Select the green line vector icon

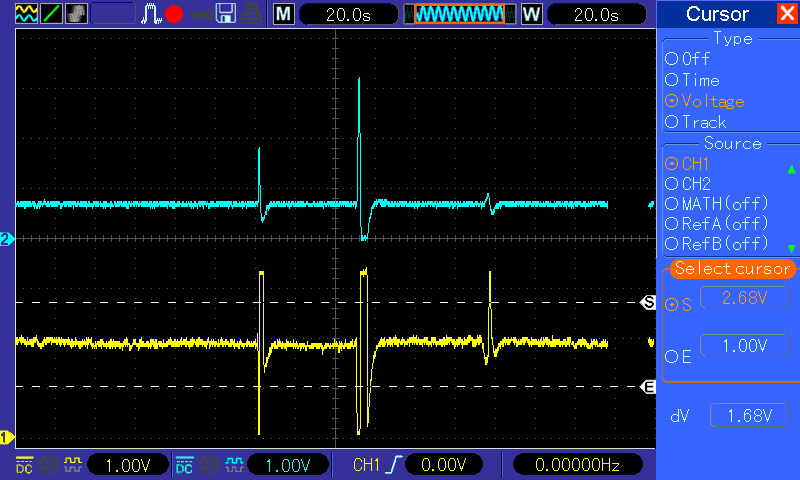[51, 14]
